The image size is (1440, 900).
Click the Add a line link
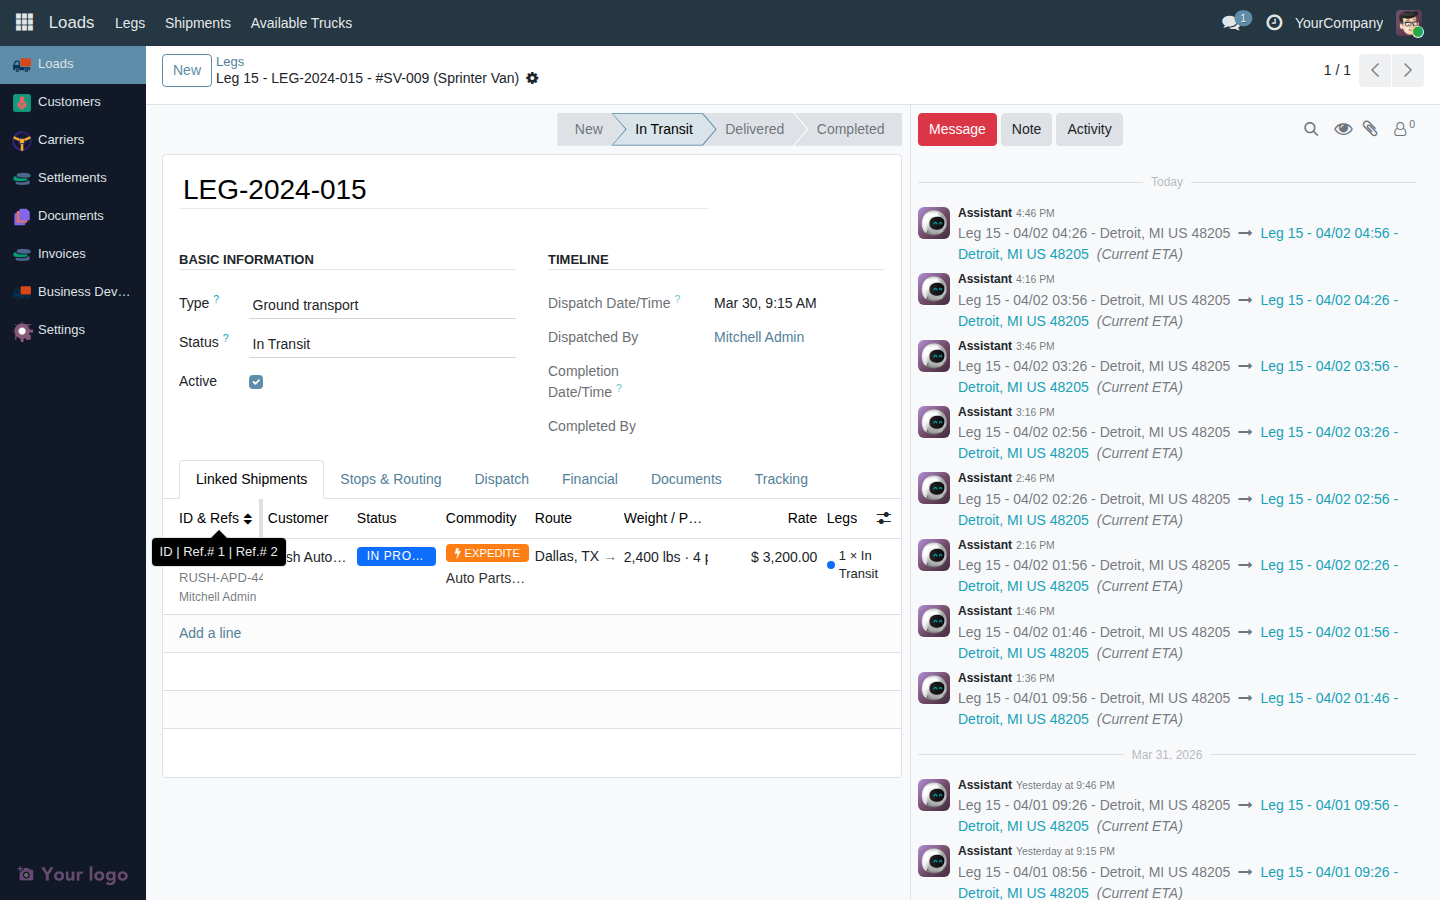[210, 633]
